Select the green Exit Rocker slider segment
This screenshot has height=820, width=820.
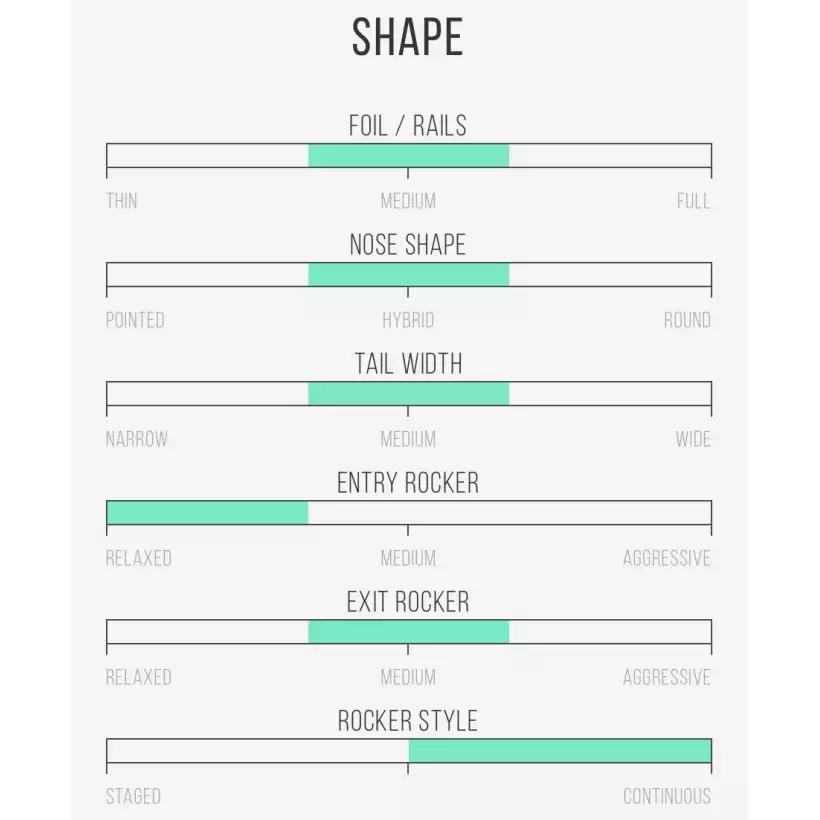coord(408,631)
